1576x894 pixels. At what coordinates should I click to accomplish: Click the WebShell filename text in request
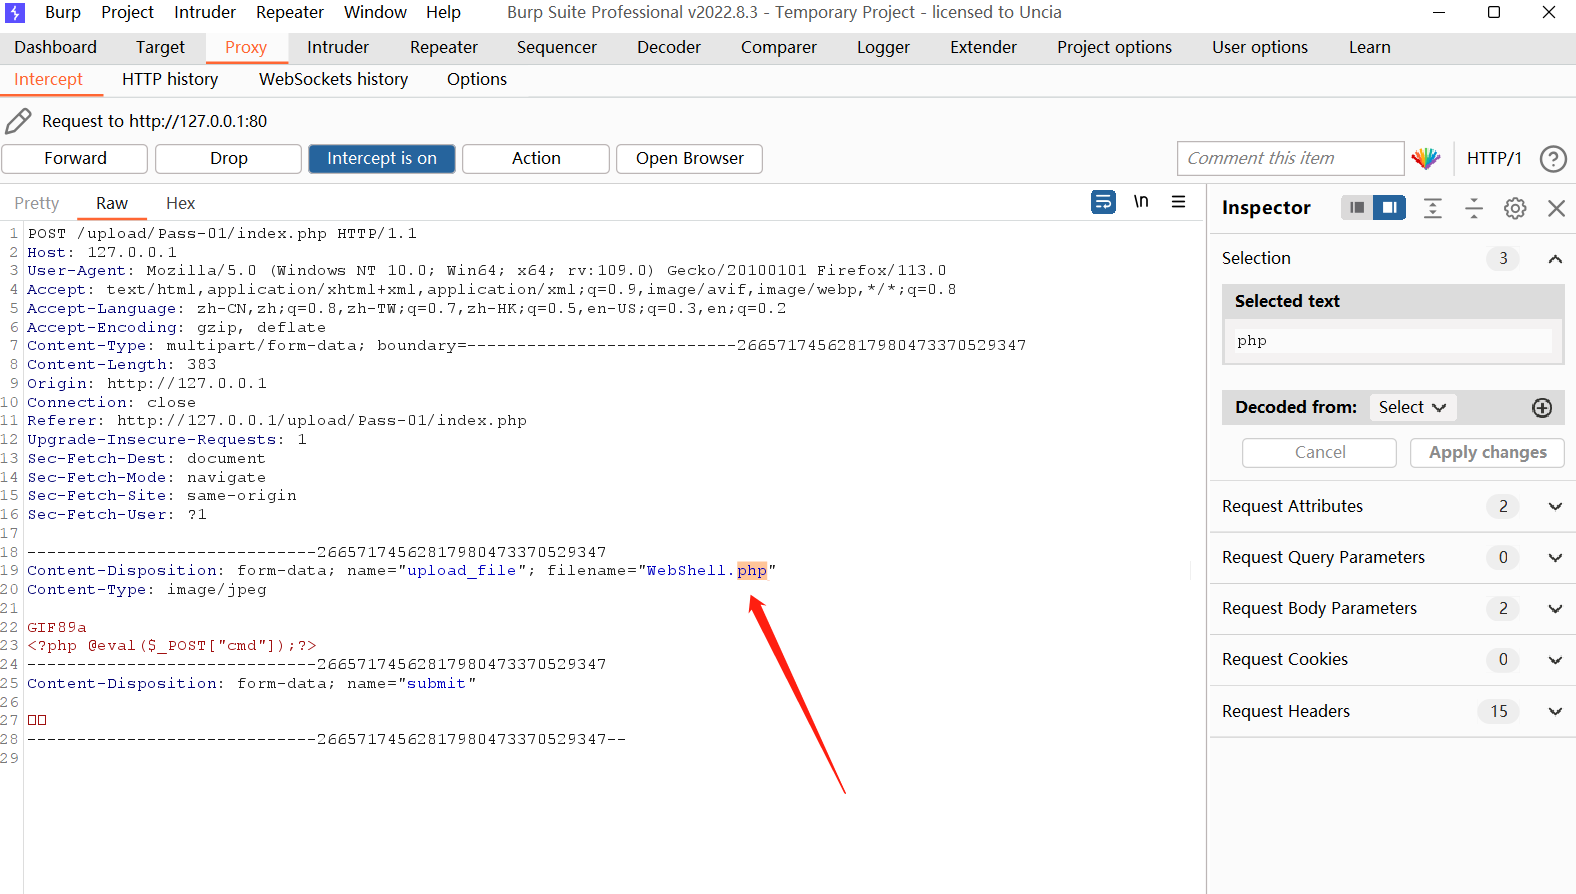point(686,571)
